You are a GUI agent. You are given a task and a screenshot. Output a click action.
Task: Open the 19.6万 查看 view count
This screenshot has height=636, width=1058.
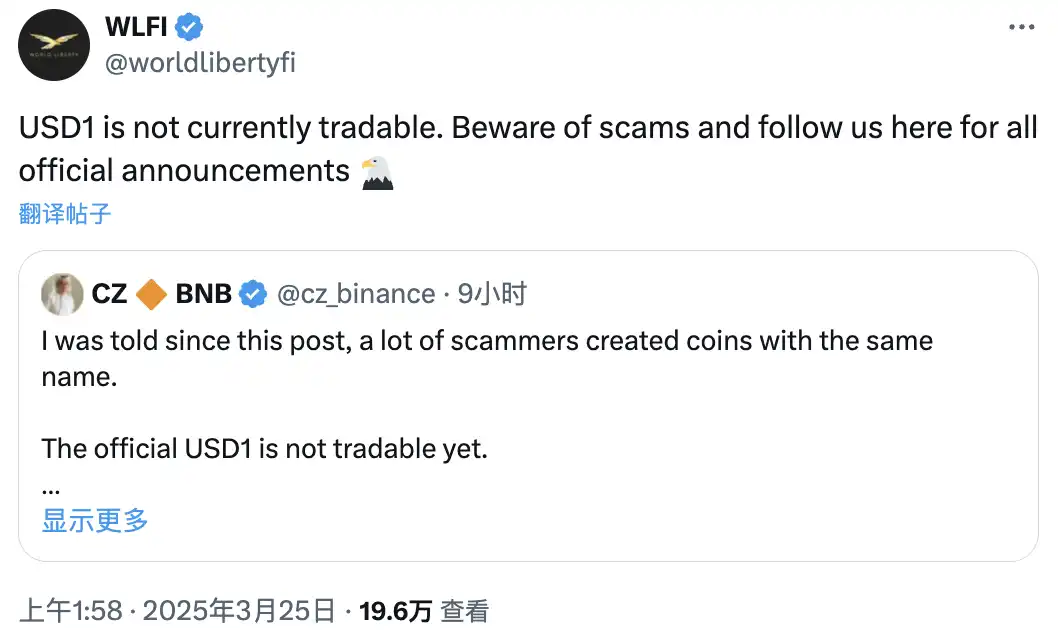coord(423,611)
